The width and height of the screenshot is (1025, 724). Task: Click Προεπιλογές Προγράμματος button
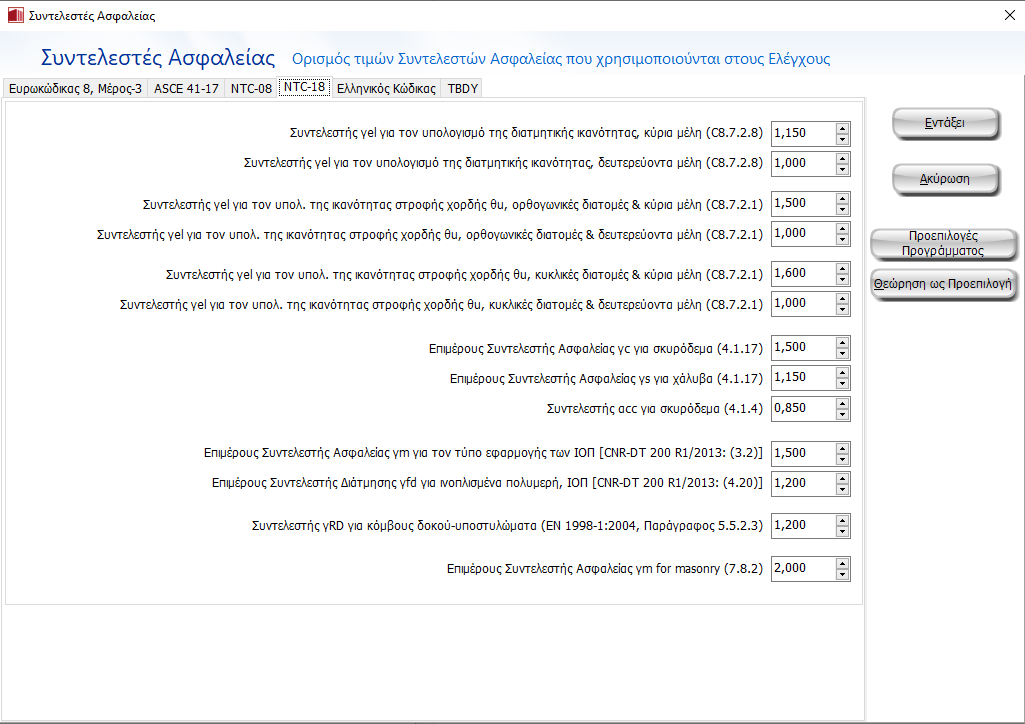(x=944, y=243)
